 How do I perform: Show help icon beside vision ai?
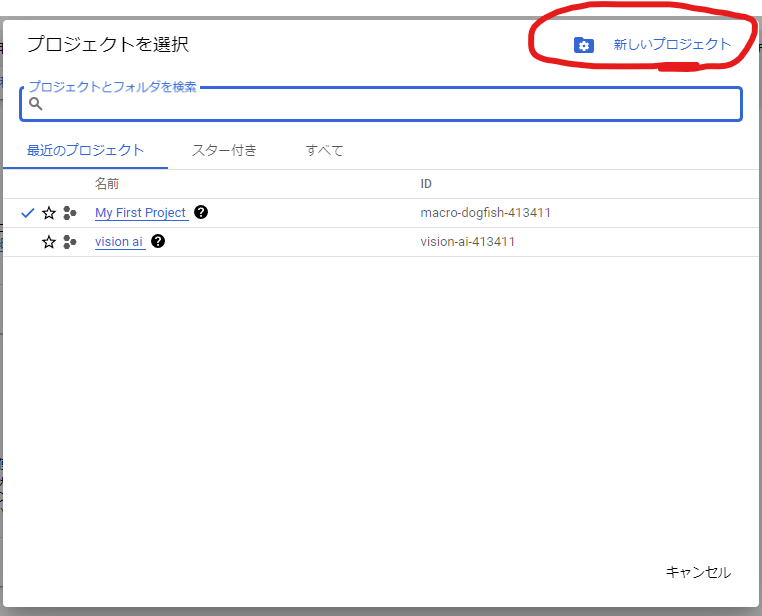click(x=158, y=241)
